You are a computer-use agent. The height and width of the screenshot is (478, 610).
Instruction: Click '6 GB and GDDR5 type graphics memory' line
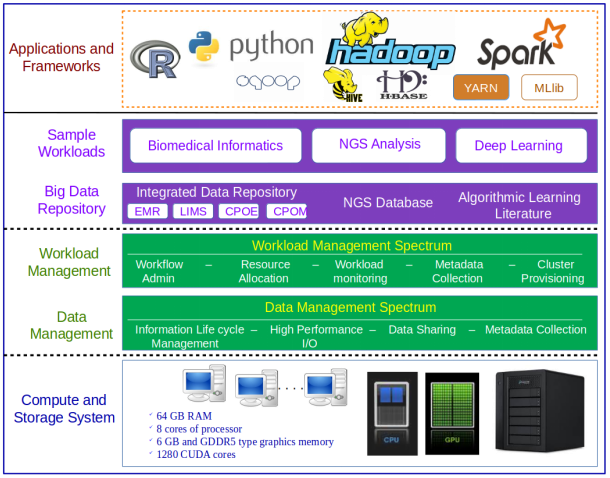click(x=245, y=442)
